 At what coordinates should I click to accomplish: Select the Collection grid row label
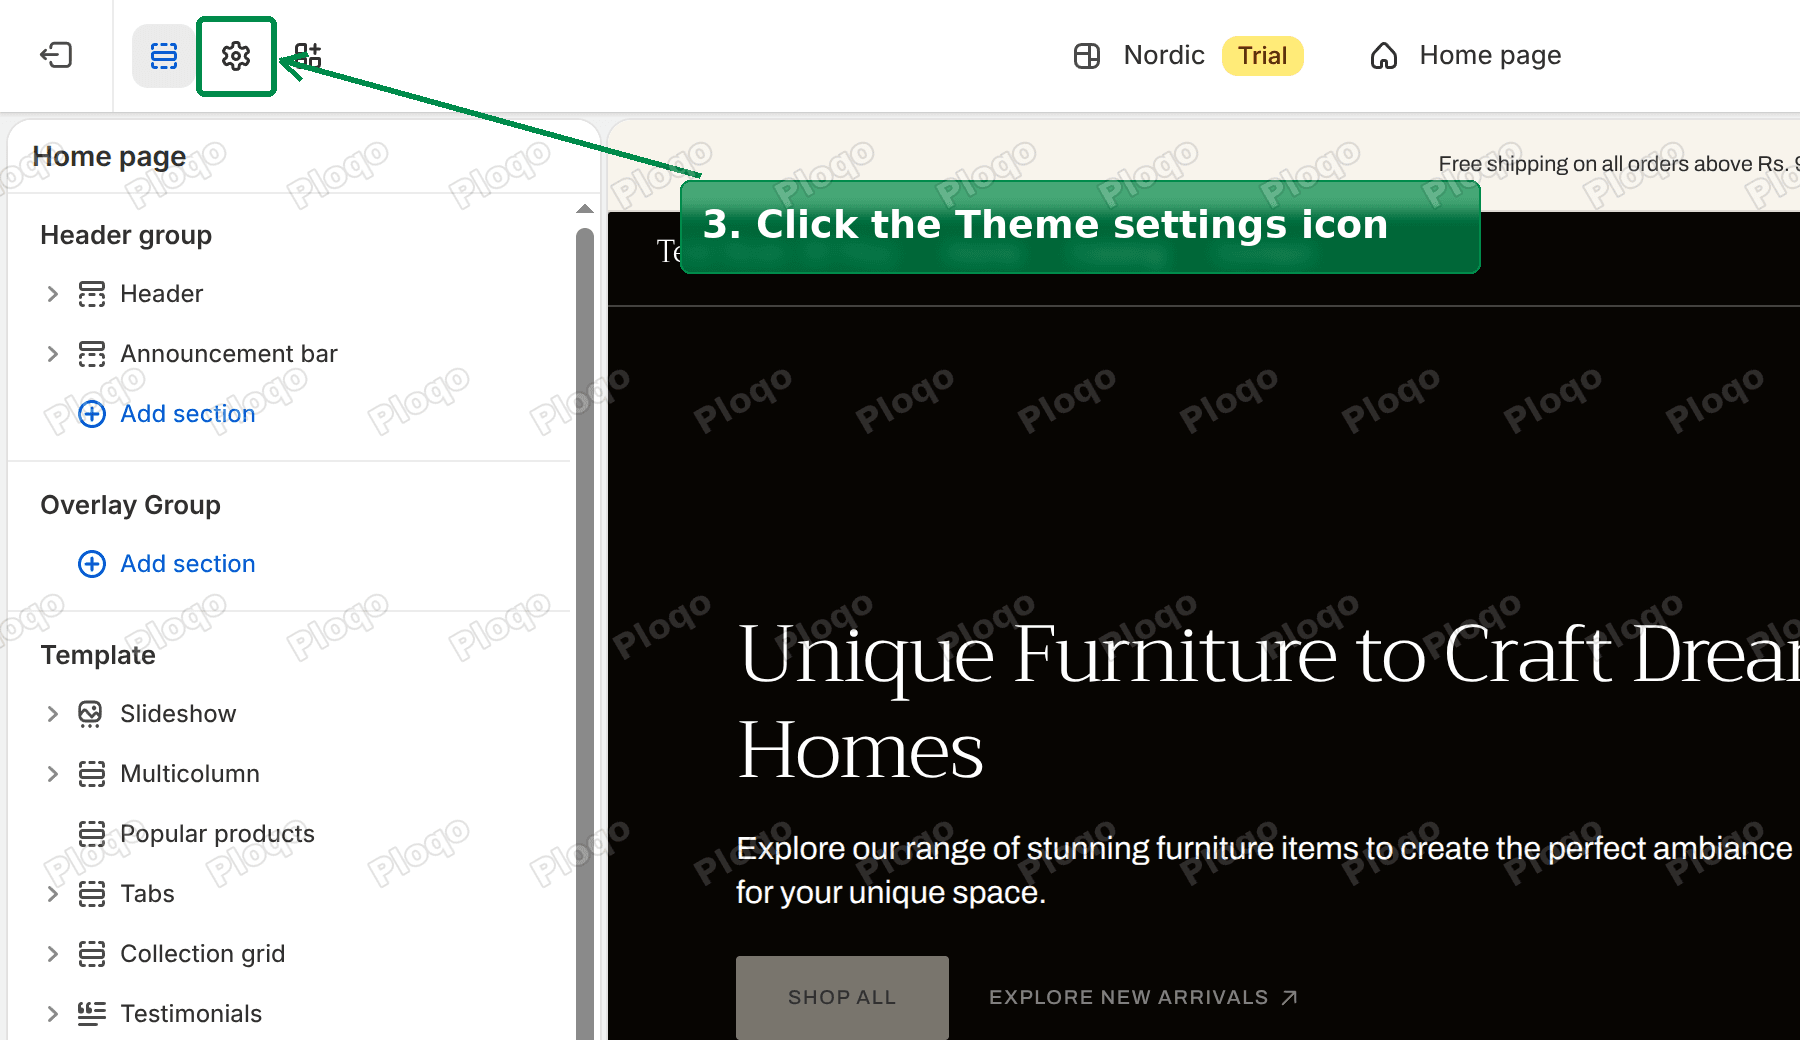coord(203,954)
